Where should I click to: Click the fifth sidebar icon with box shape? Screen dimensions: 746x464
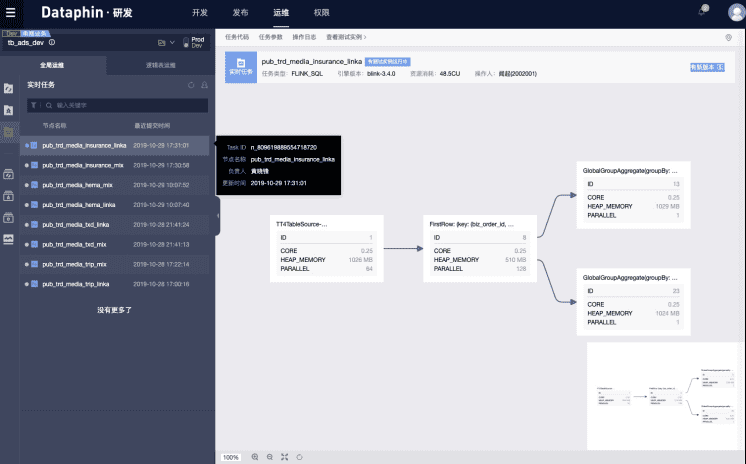pos(9,196)
